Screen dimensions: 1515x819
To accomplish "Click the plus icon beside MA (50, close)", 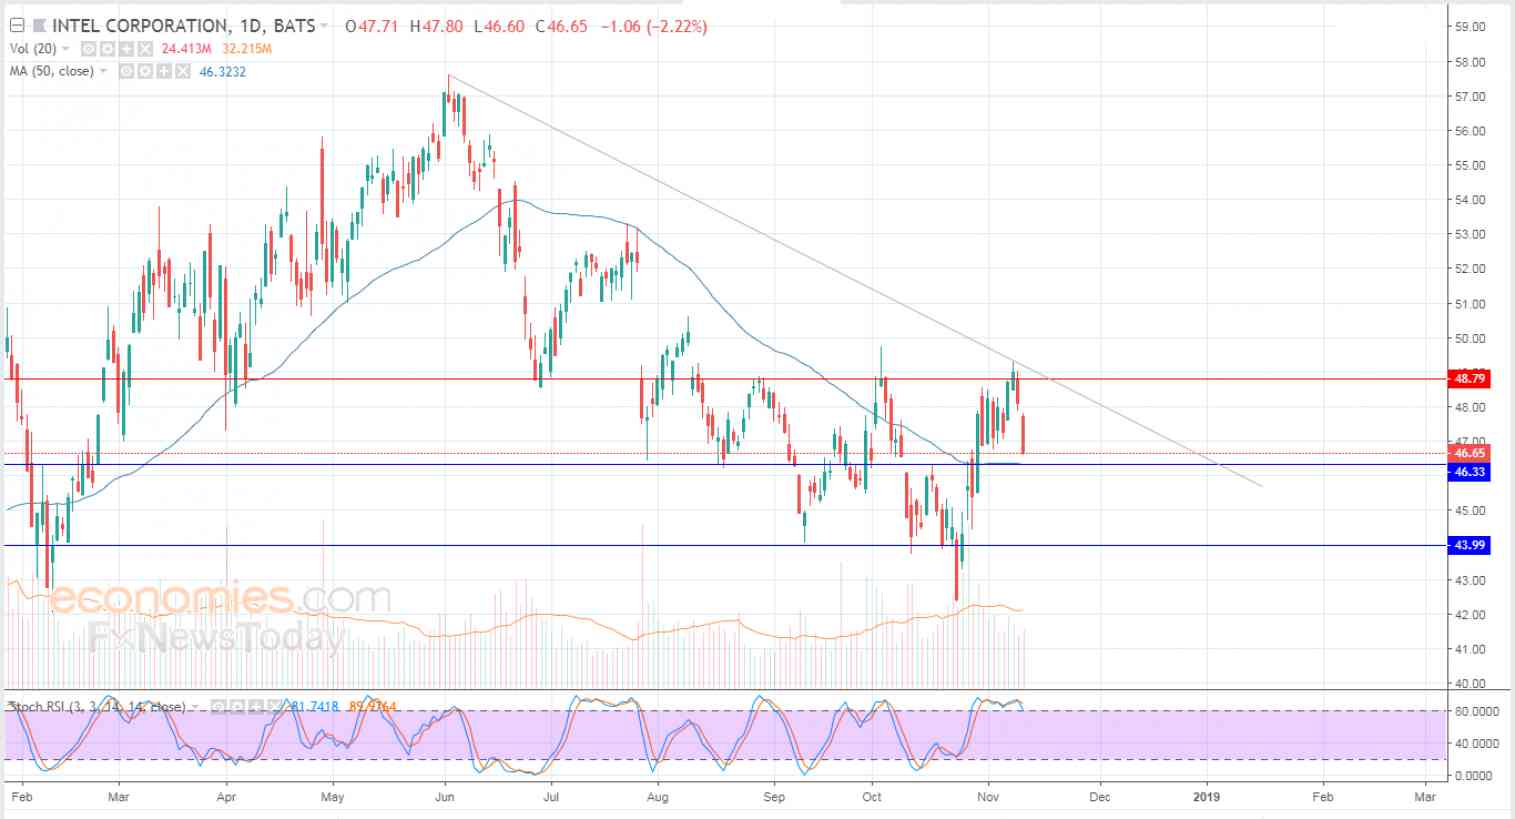I will click(x=164, y=72).
